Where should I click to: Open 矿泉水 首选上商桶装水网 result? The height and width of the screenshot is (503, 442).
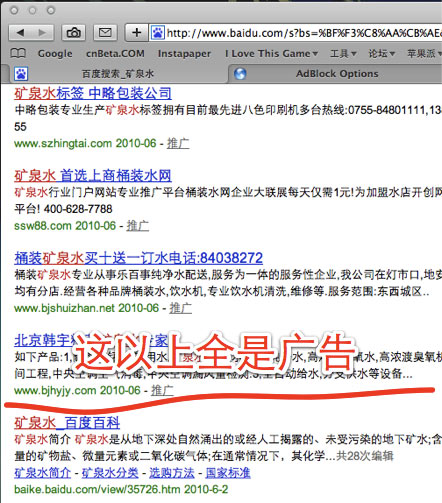point(93,175)
